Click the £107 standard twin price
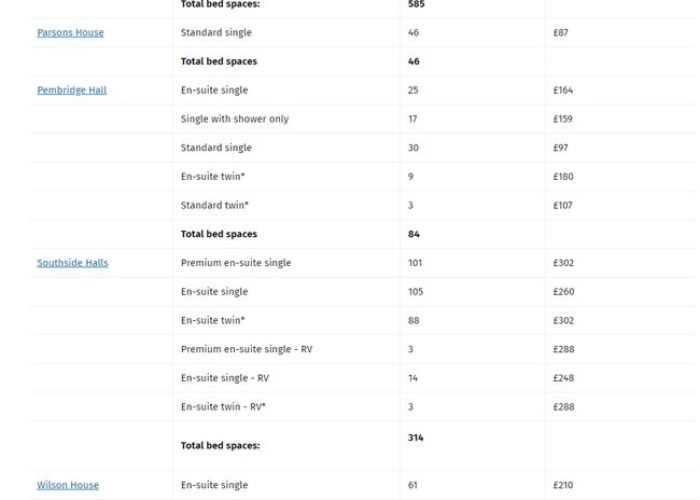This screenshot has width=700, height=500. click(x=562, y=205)
